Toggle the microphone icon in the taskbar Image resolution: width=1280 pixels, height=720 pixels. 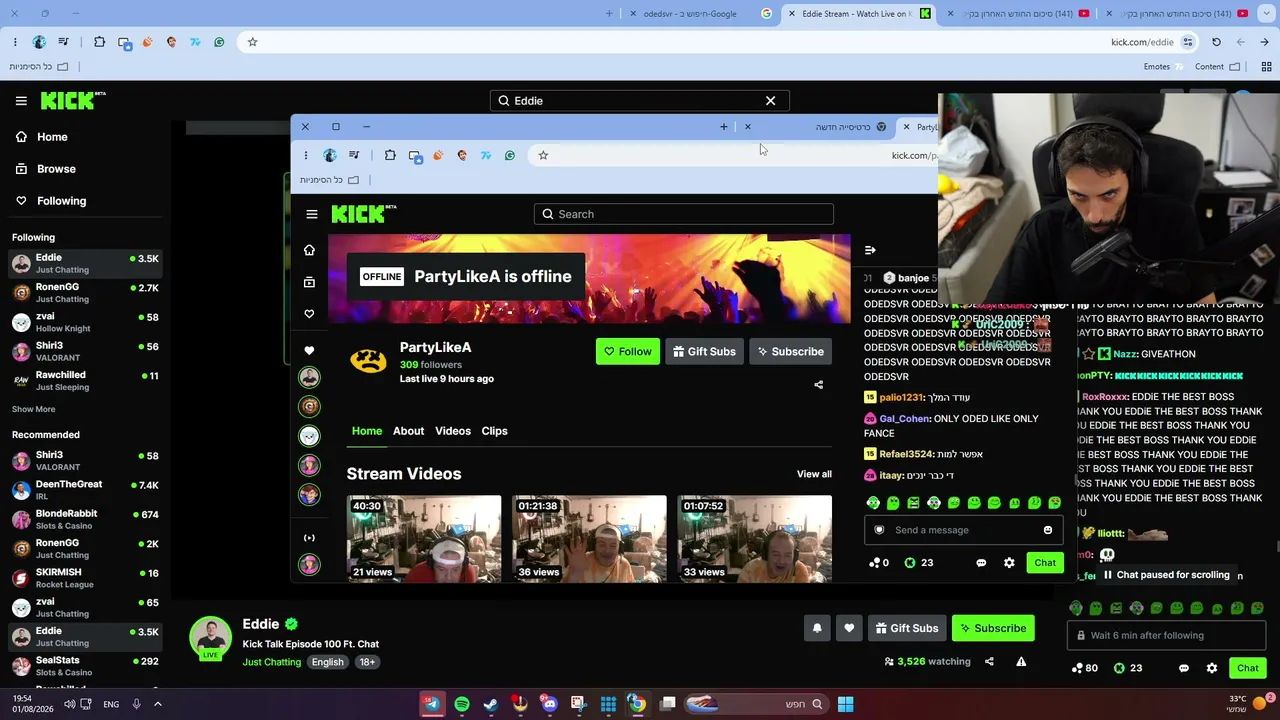coord(135,704)
